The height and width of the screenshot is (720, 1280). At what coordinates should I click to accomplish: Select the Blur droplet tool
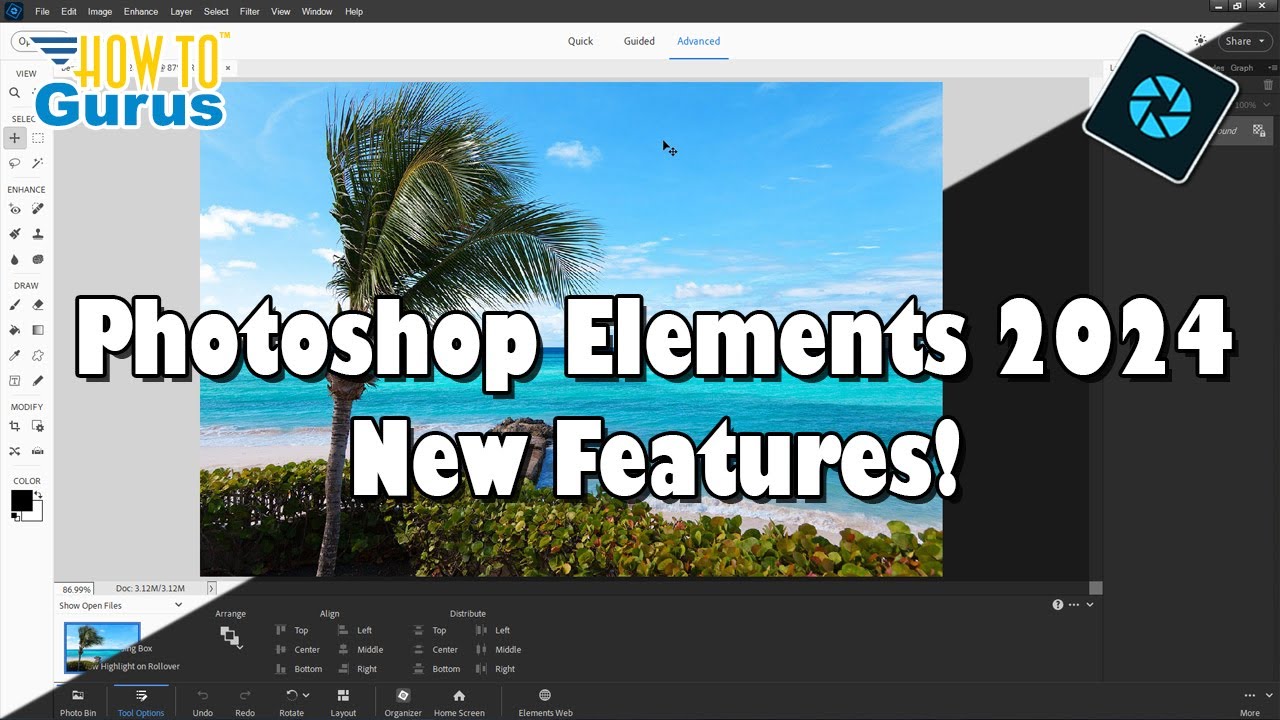(x=15, y=259)
